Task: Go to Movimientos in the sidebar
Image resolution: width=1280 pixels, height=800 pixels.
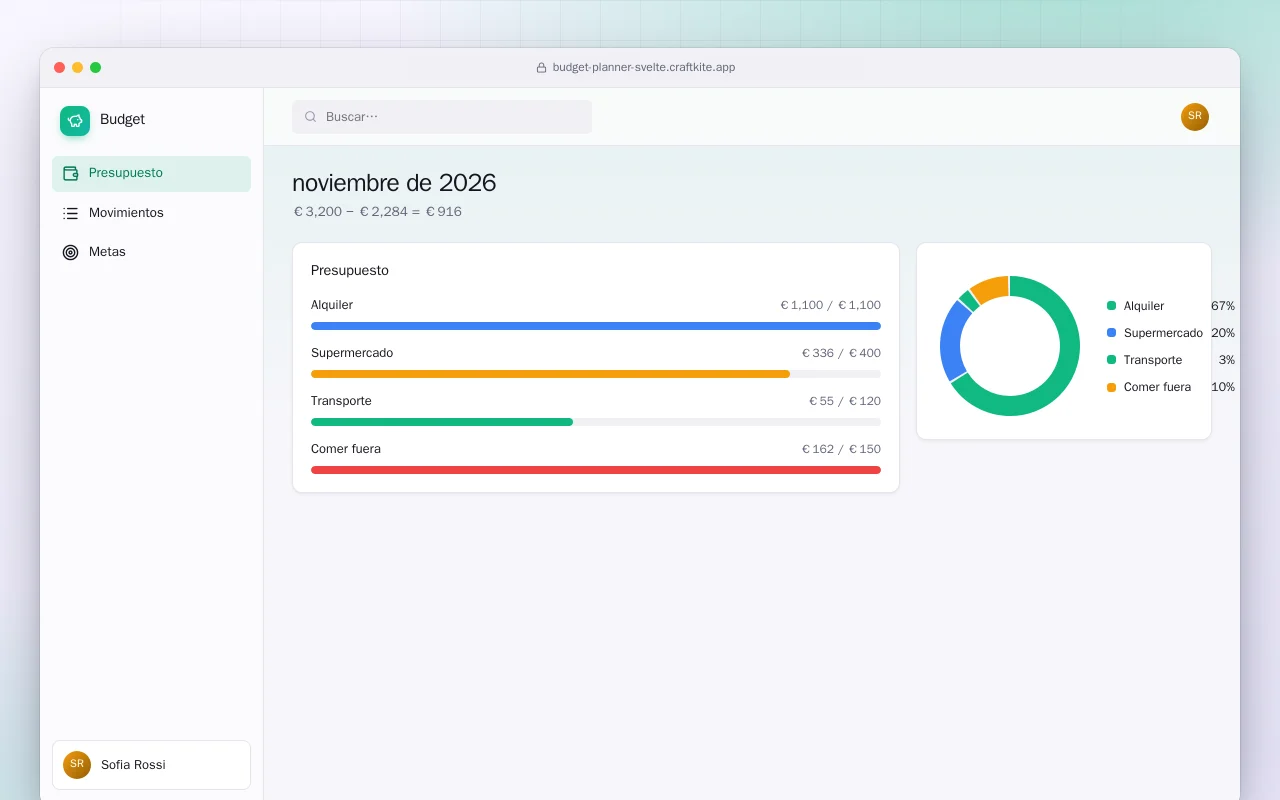Action: pyautogui.click(x=151, y=213)
